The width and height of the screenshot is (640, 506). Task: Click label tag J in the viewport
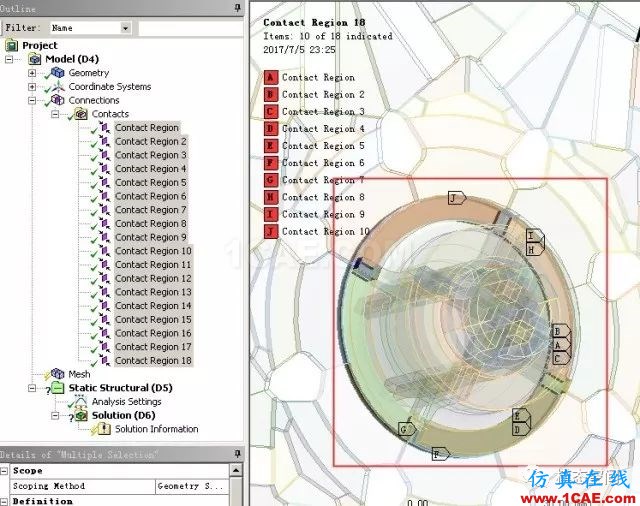(x=457, y=198)
